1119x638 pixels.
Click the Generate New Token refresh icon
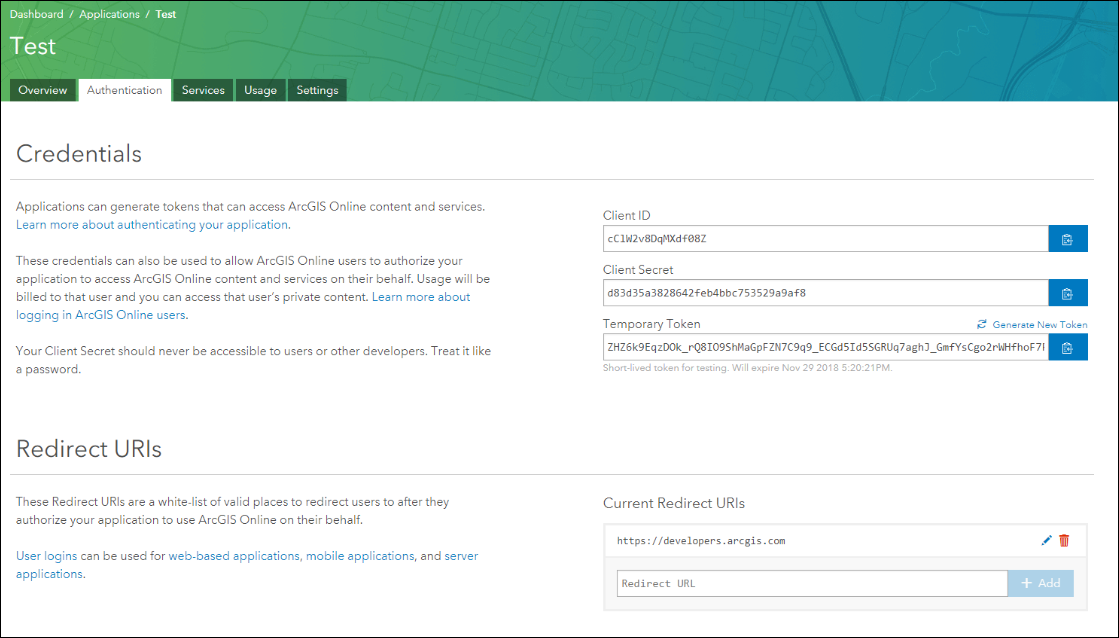point(982,325)
